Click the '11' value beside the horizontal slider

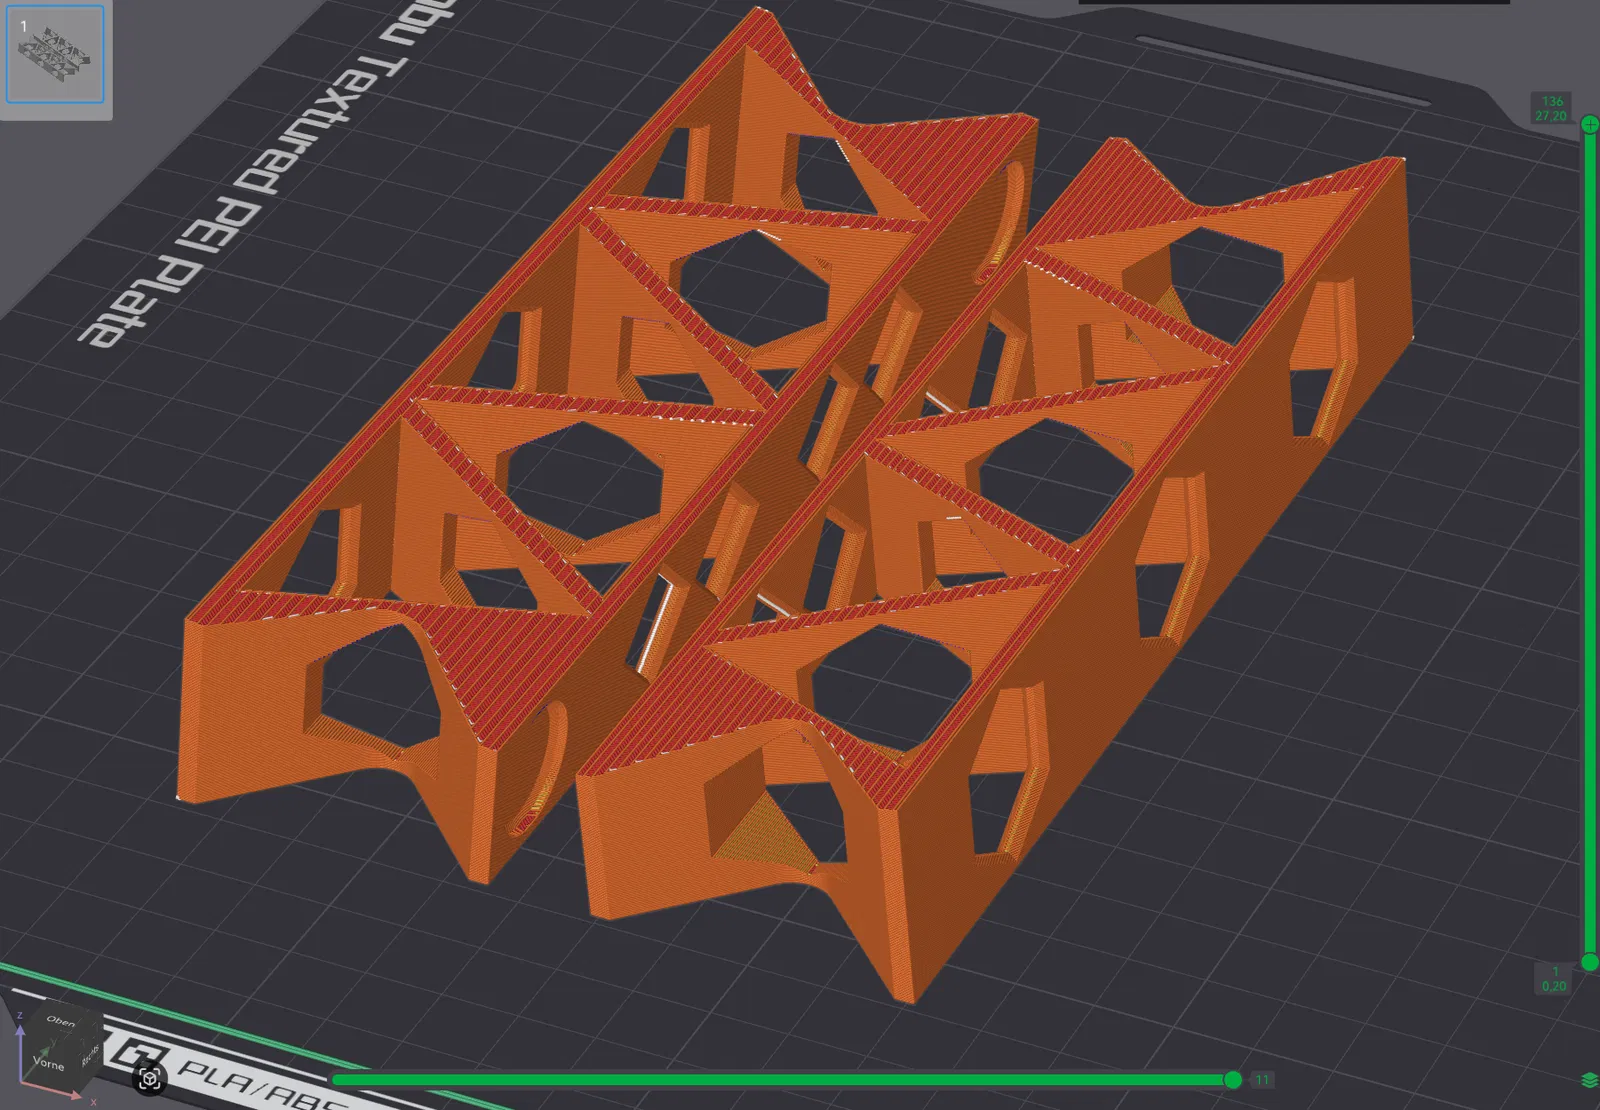tap(1262, 1080)
